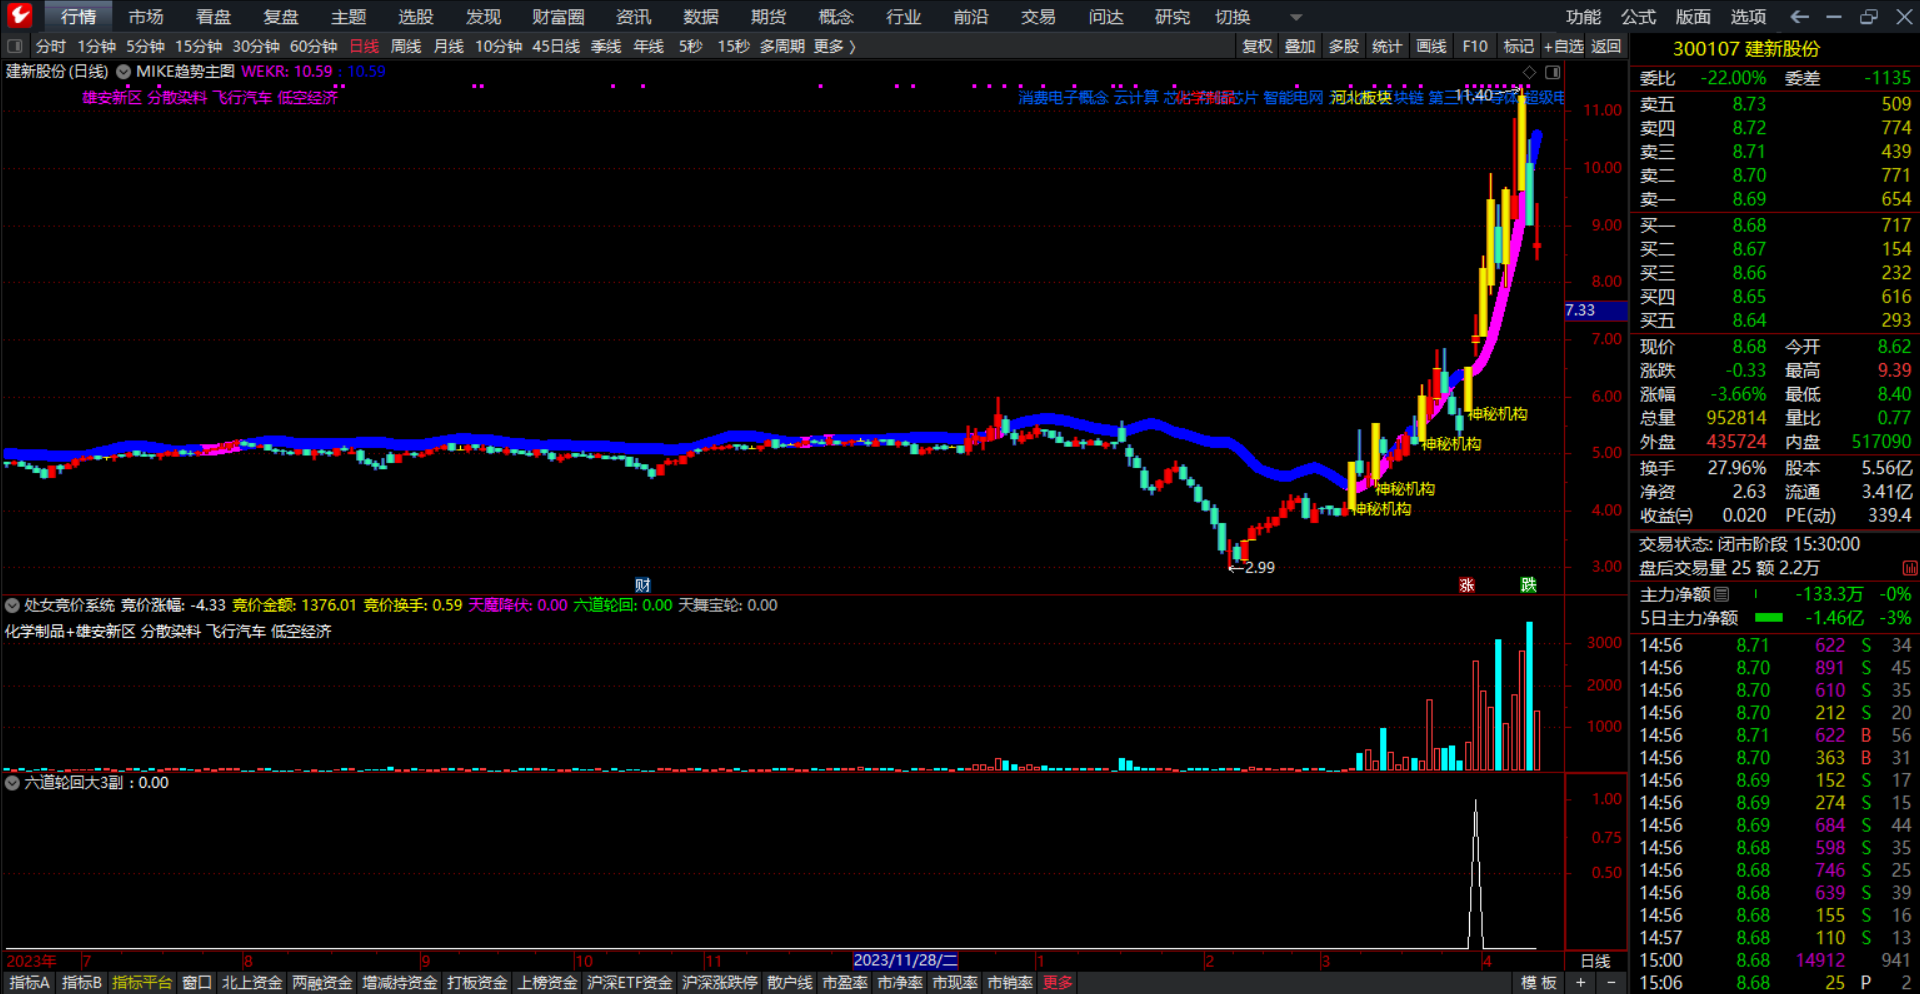Click the red app logo icon
This screenshot has height=994, width=1920.
[x=20, y=15]
